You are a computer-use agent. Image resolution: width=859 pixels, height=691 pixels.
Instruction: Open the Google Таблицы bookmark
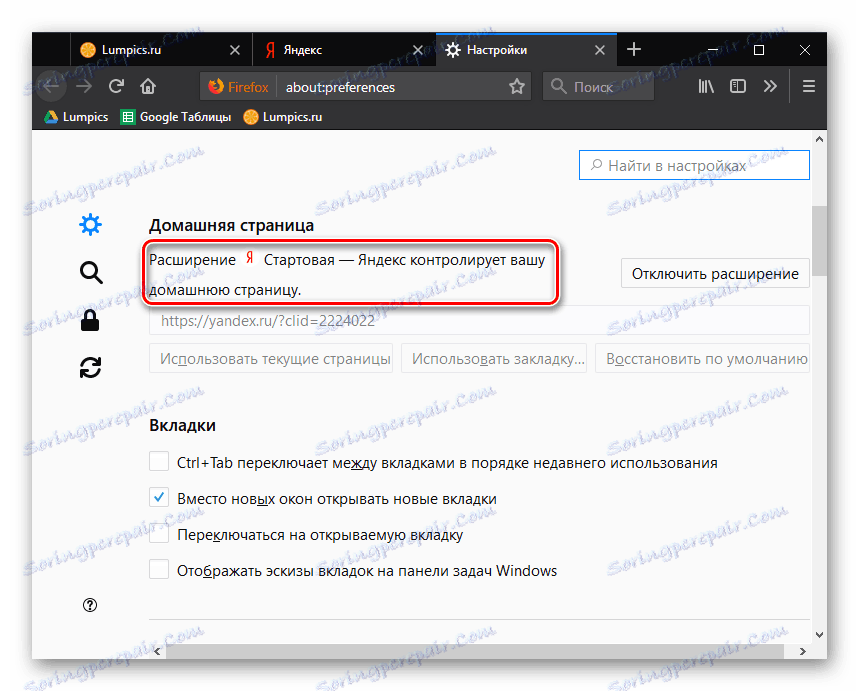(176, 117)
